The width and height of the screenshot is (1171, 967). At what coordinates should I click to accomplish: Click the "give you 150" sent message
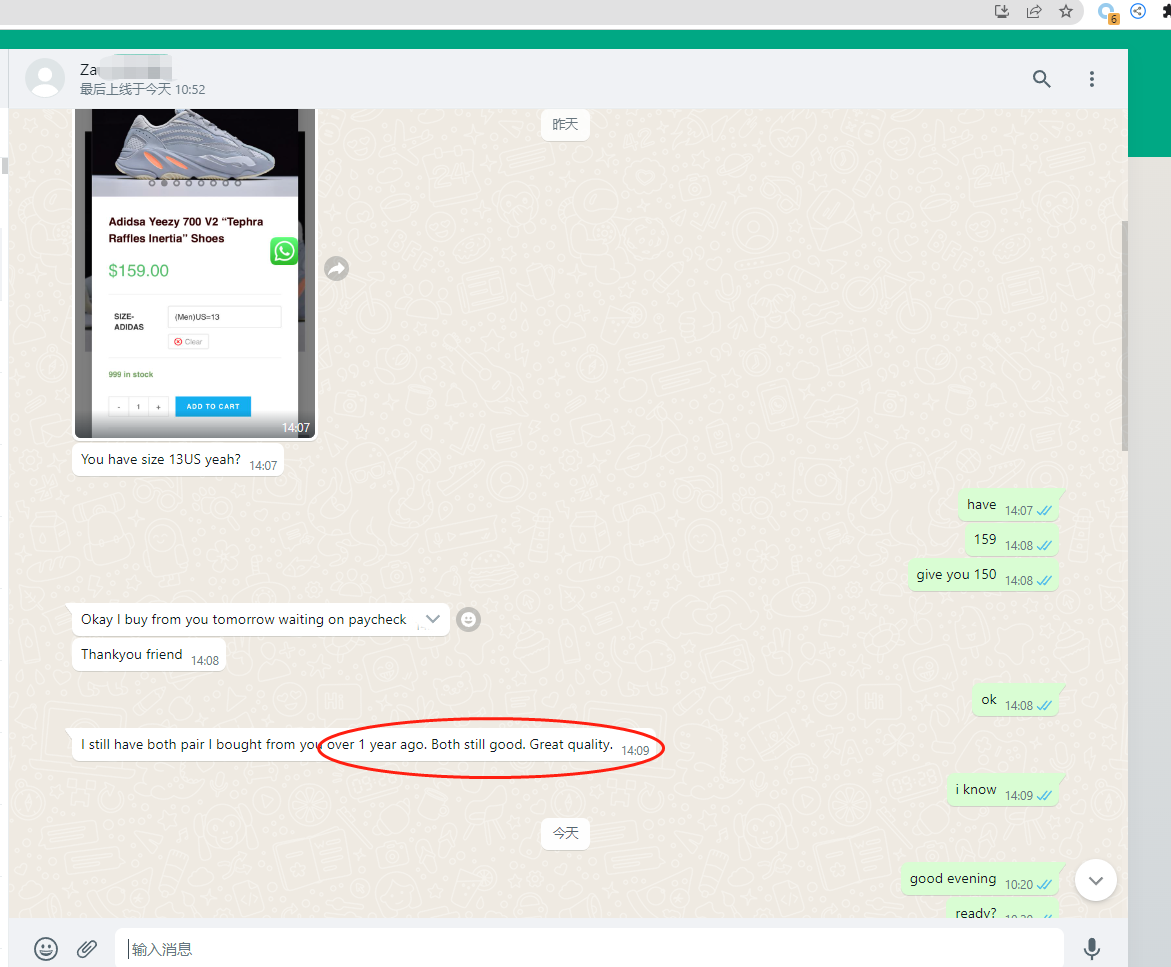pos(956,575)
